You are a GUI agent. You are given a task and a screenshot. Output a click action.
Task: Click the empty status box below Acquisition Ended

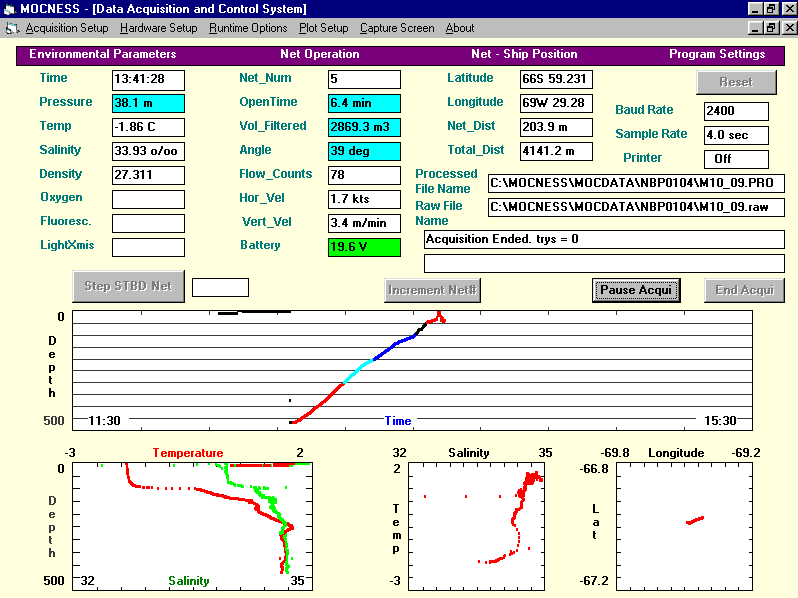click(604, 263)
